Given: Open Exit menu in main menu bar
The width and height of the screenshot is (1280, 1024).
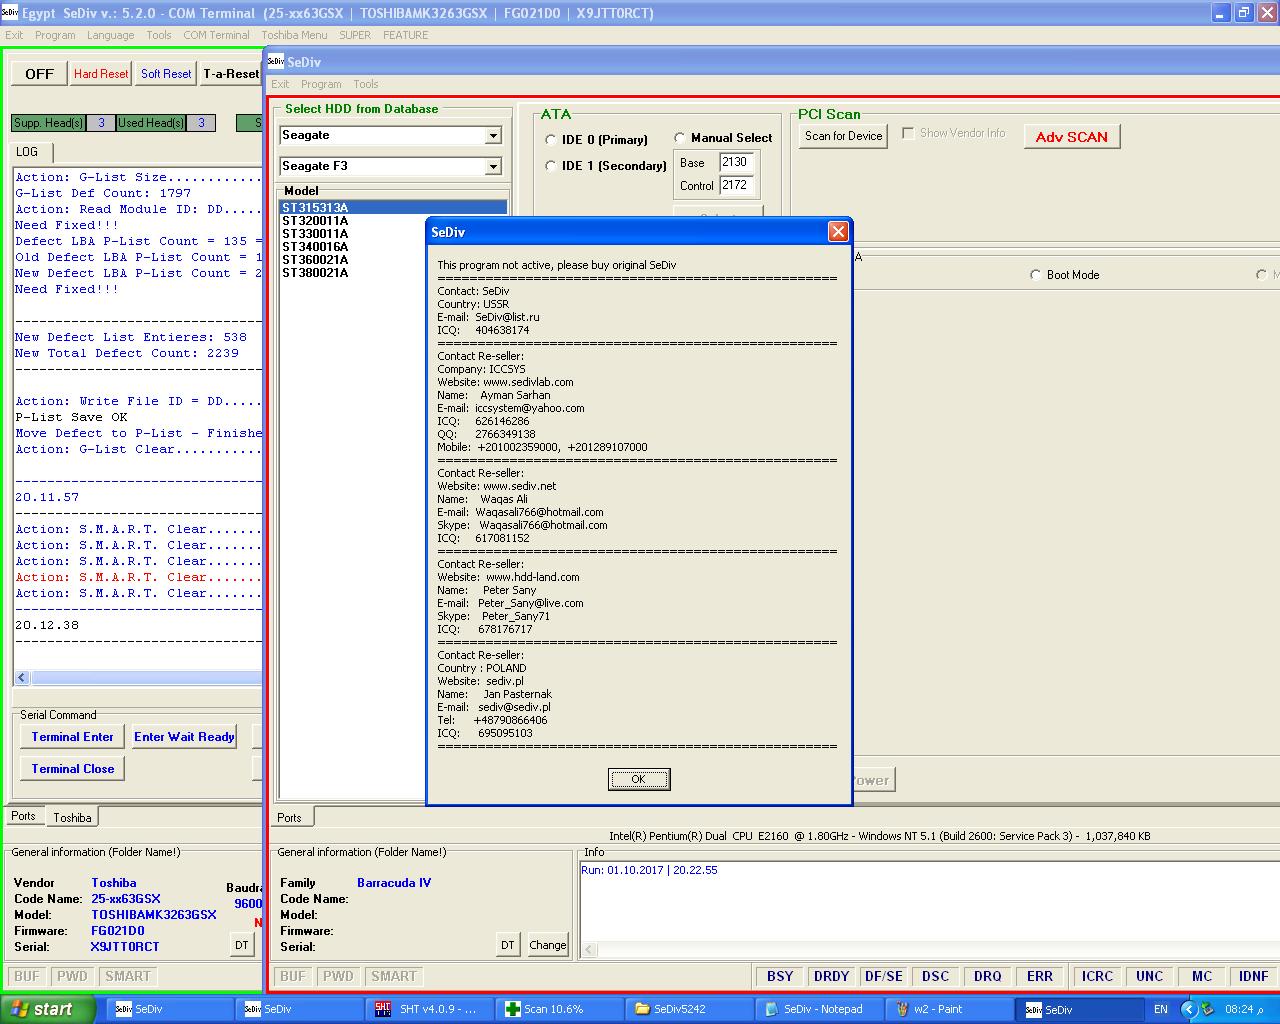Looking at the screenshot, I should point(14,35).
